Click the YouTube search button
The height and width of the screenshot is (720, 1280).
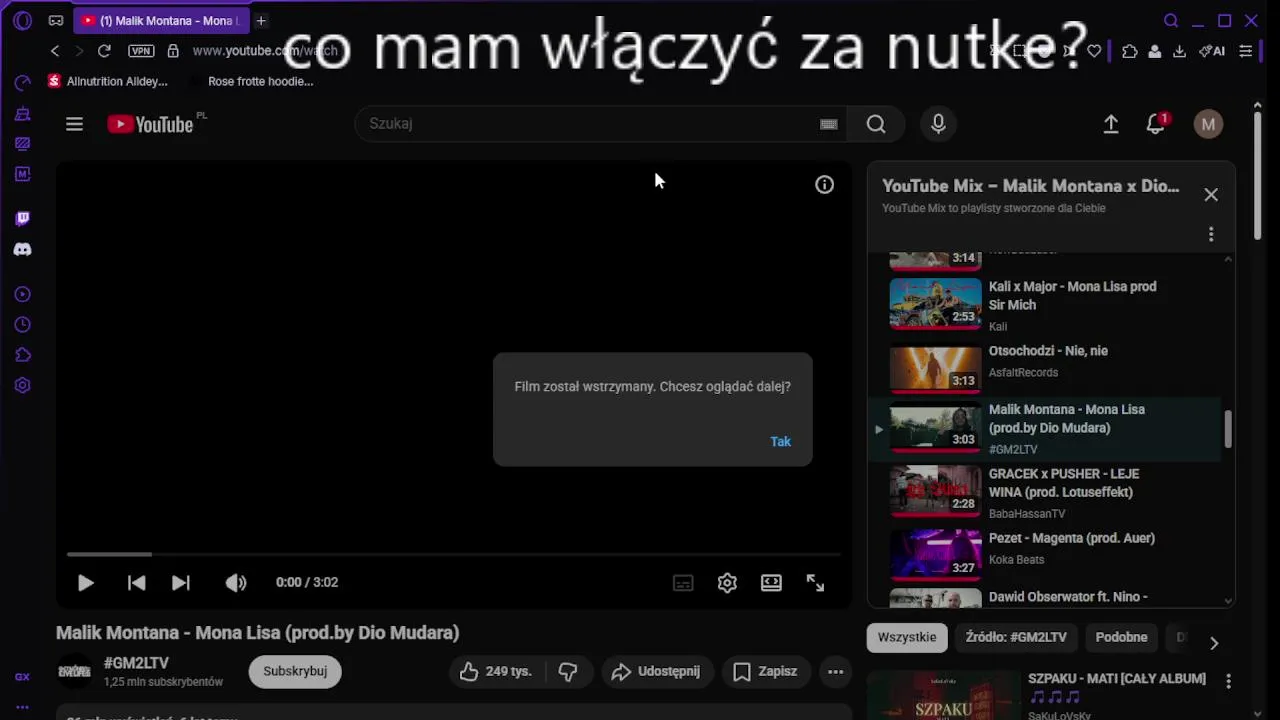point(876,124)
